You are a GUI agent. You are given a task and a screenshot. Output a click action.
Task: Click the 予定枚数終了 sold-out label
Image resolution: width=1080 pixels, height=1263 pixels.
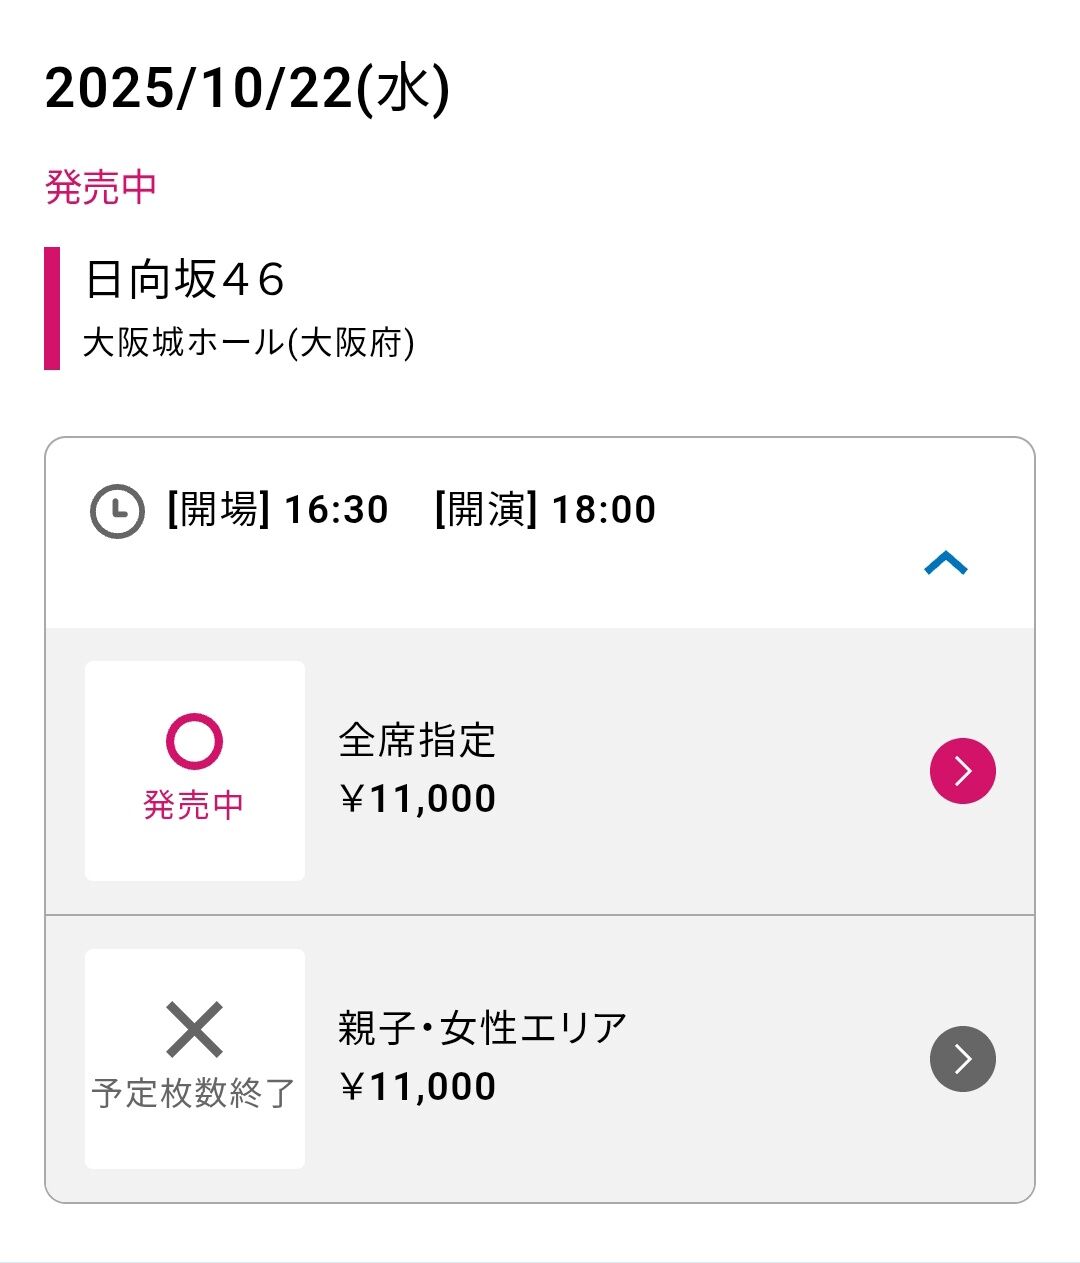click(194, 1093)
